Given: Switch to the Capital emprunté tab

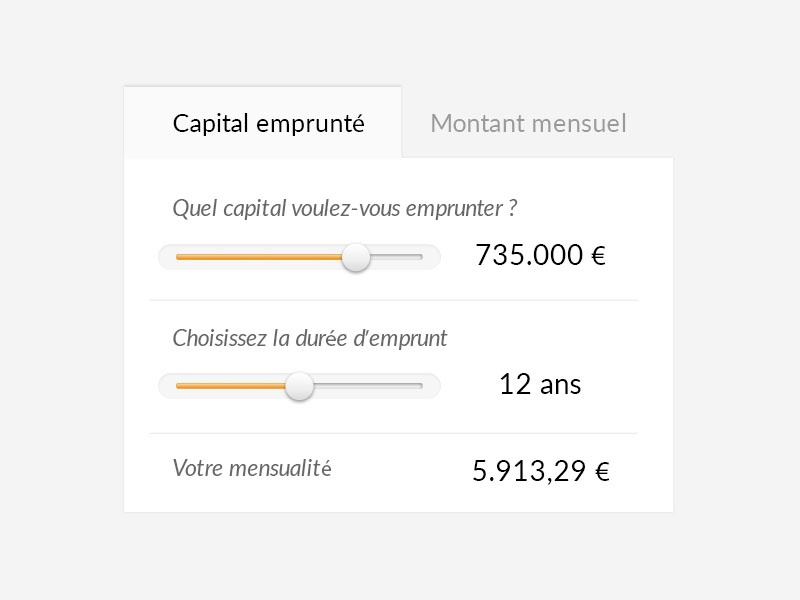Looking at the screenshot, I should pos(268,123).
